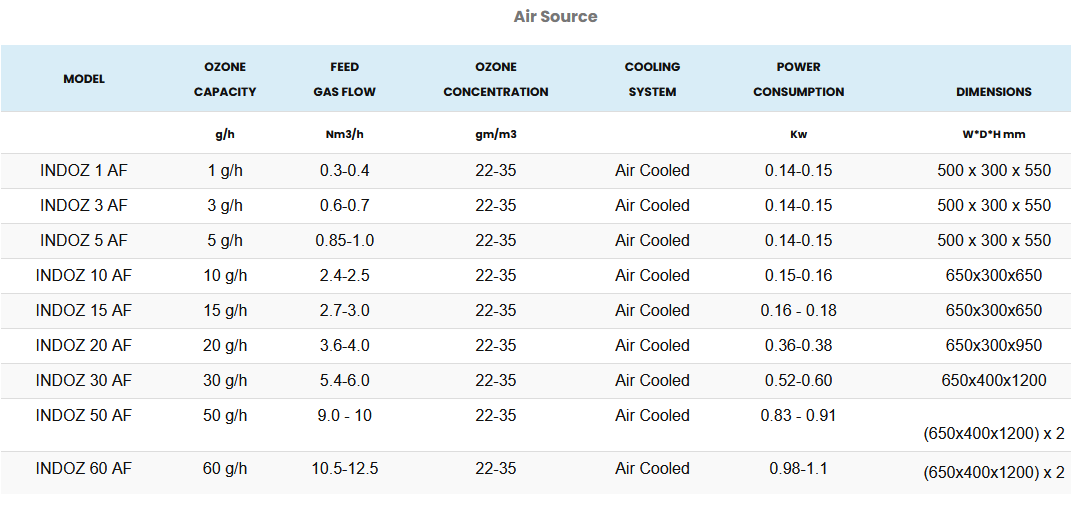This screenshot has width=1071, height=510.
Task: Click the MODEL column header
Action: pyautogui.click(x=84, y=79)
